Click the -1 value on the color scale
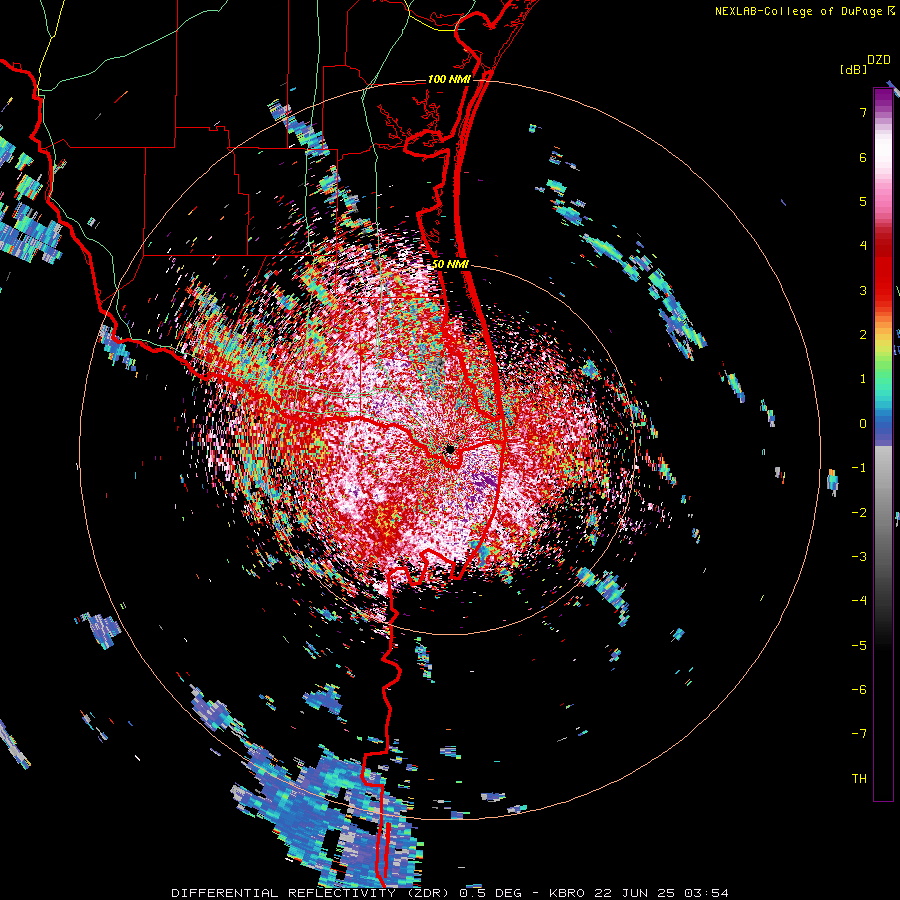Image resolution: width=900 pixels, height=900 pixels. (859, 468)
